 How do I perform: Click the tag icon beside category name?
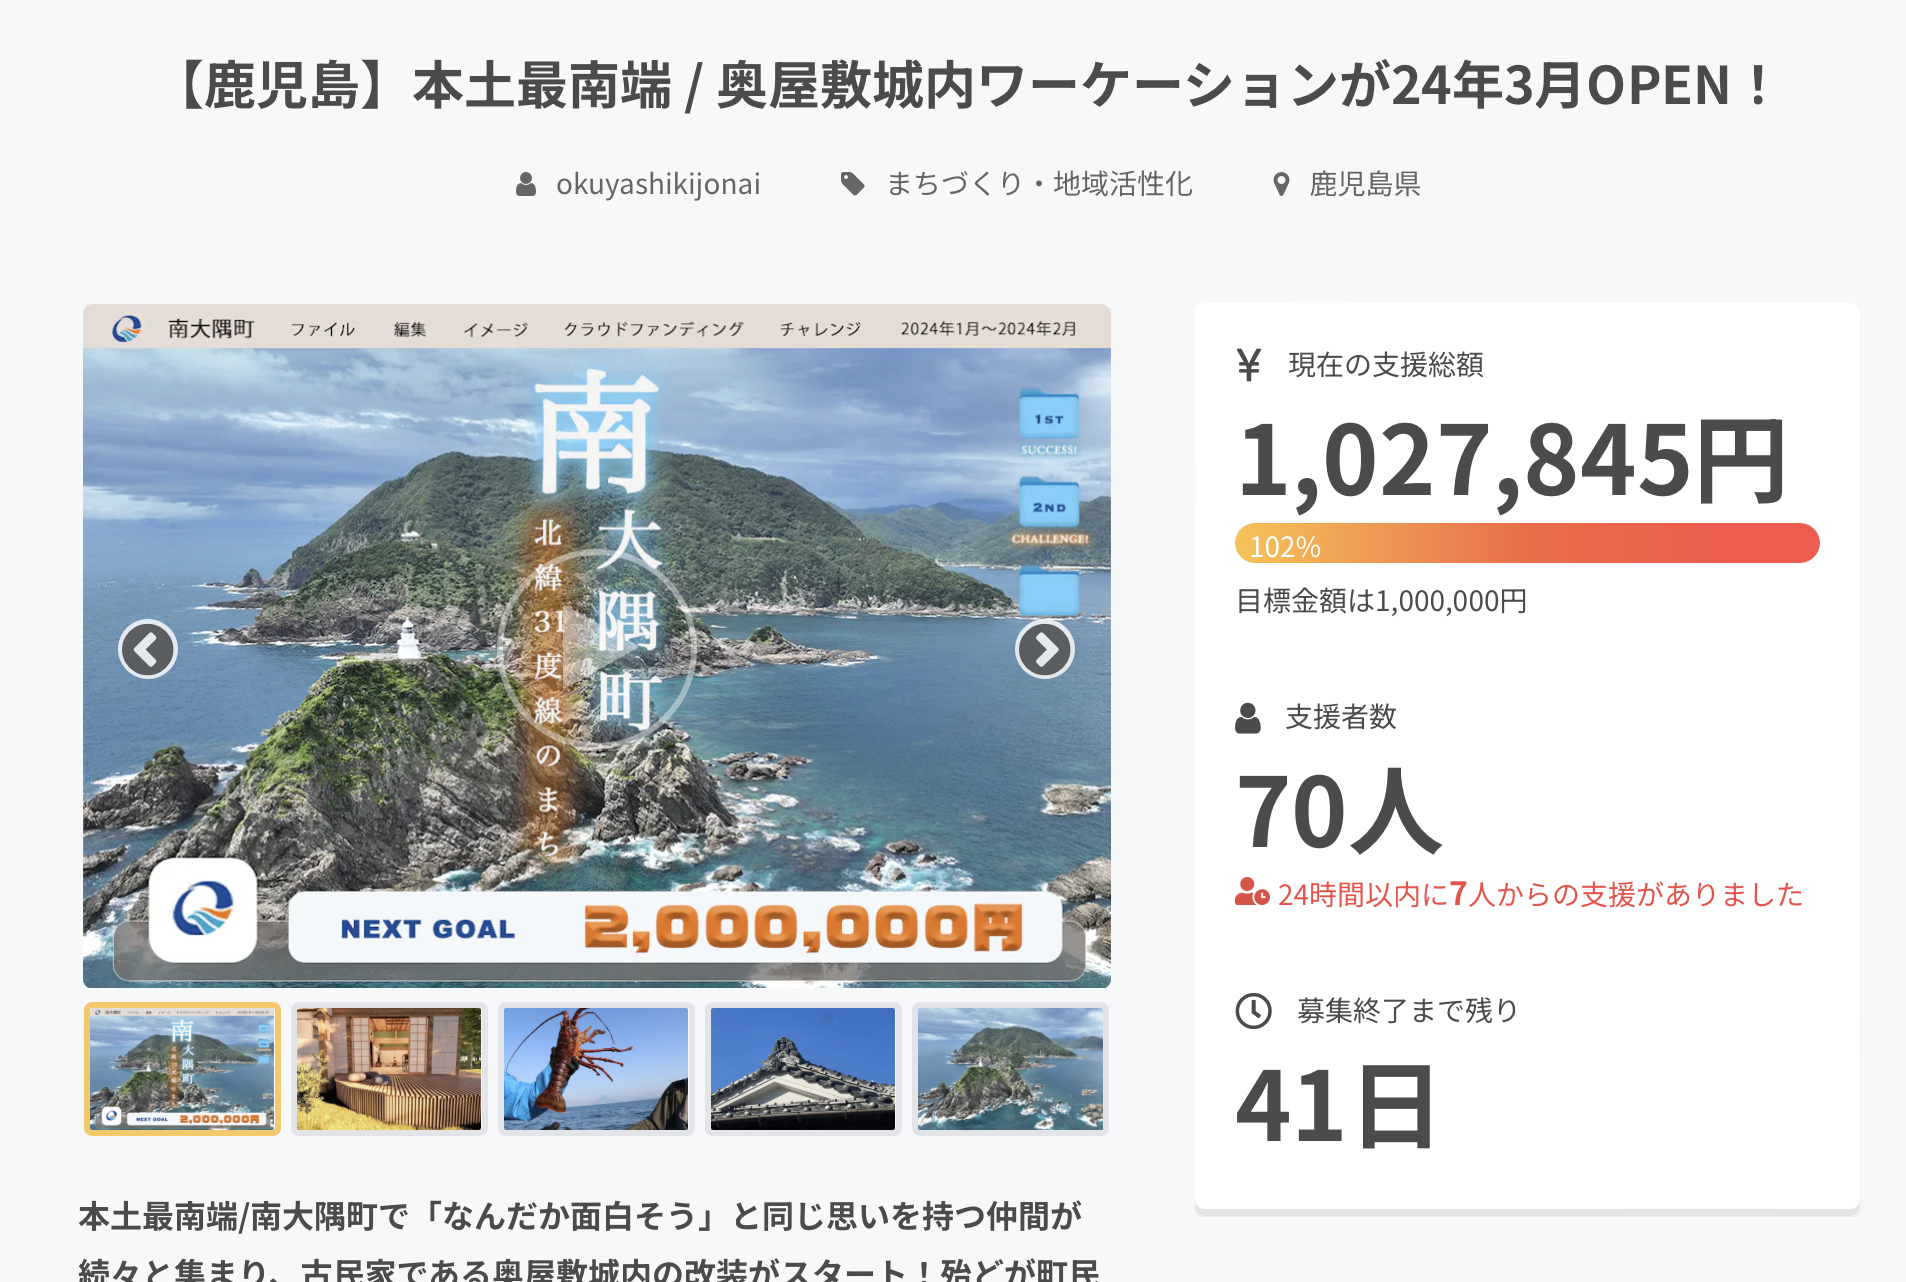pos(852,184)
